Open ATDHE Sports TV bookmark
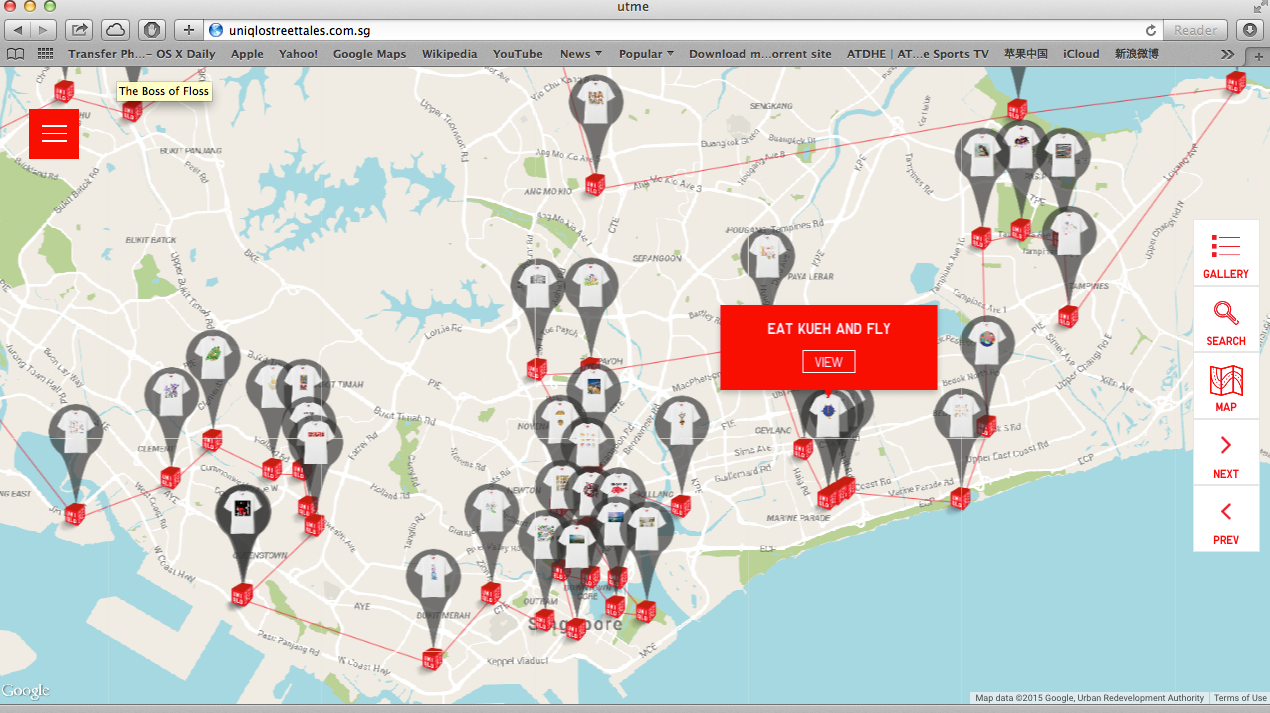The image size is (1270, 713). 917,54
